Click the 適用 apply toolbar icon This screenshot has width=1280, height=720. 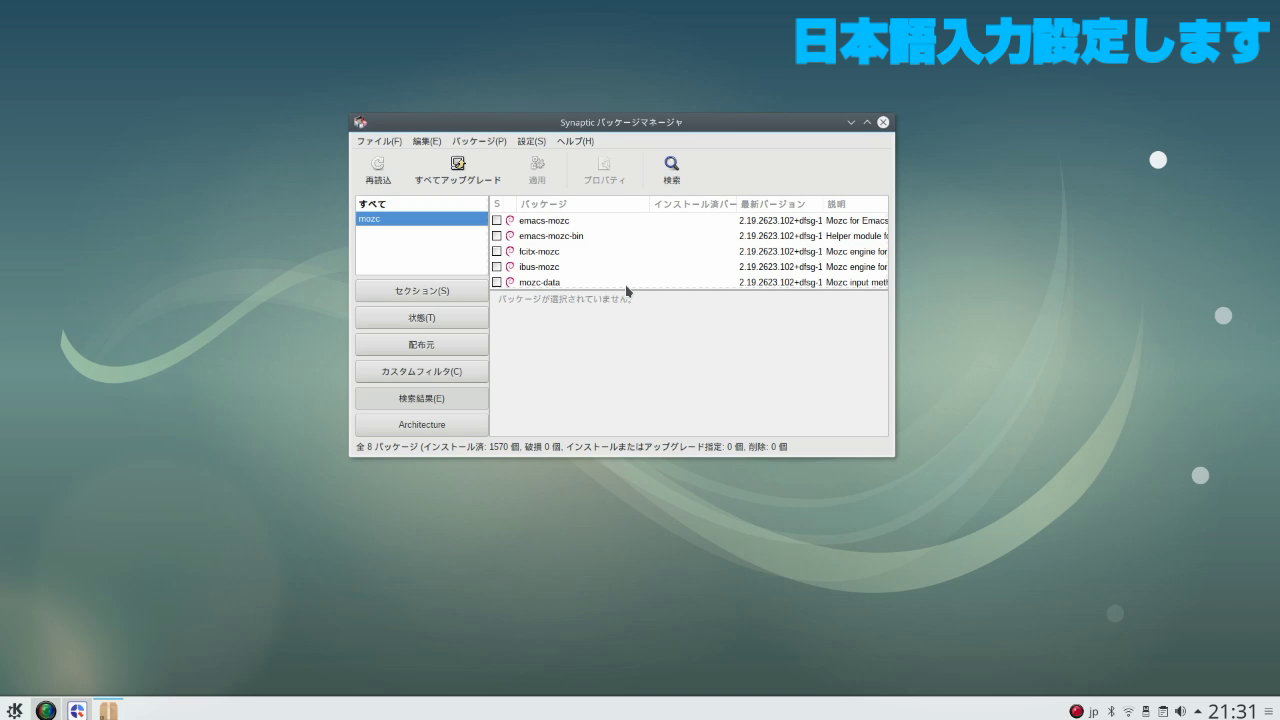point(537,163)
